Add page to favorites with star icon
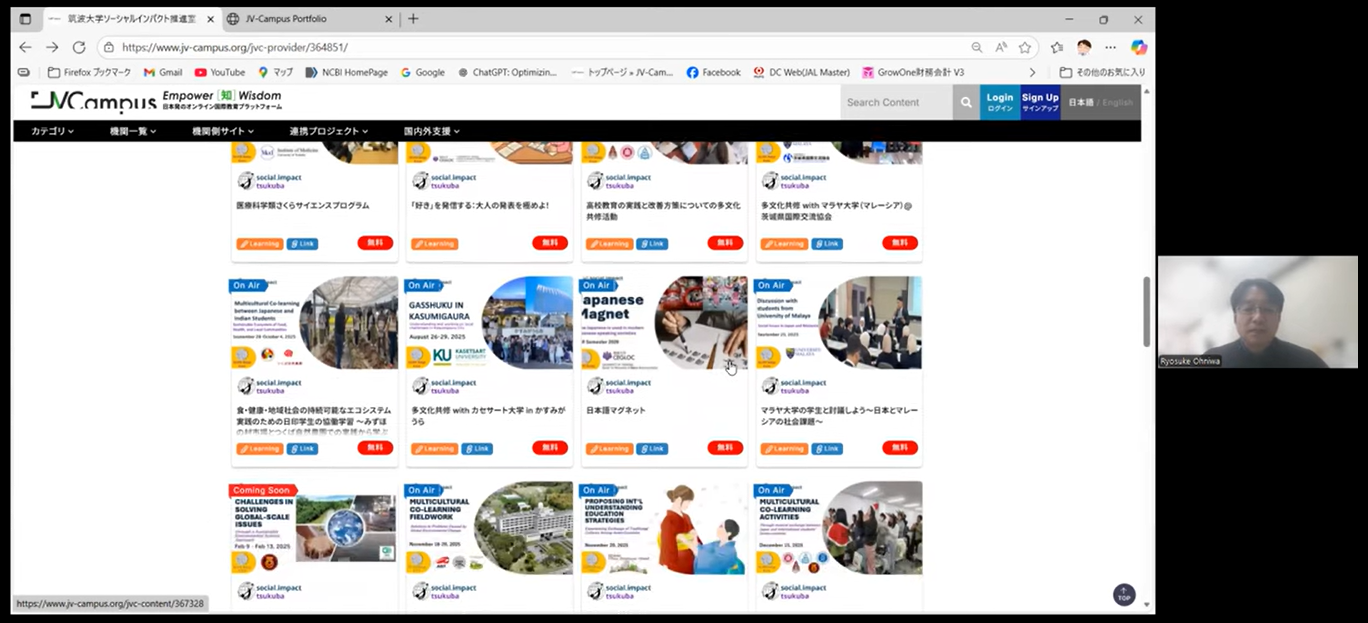 point(1025,47)
